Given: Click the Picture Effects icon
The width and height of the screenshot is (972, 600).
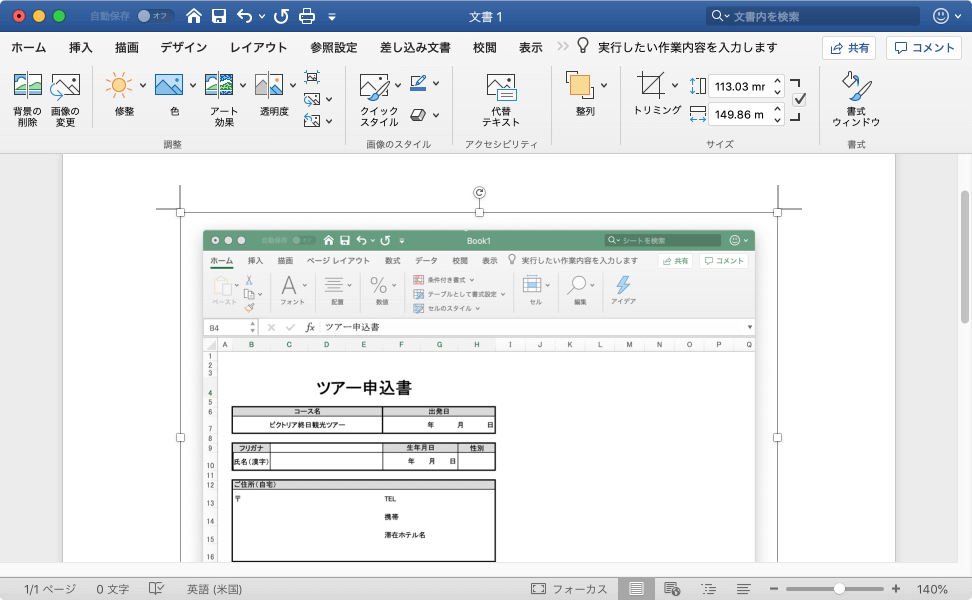Looking at the screenshot, I should [418, 115].
